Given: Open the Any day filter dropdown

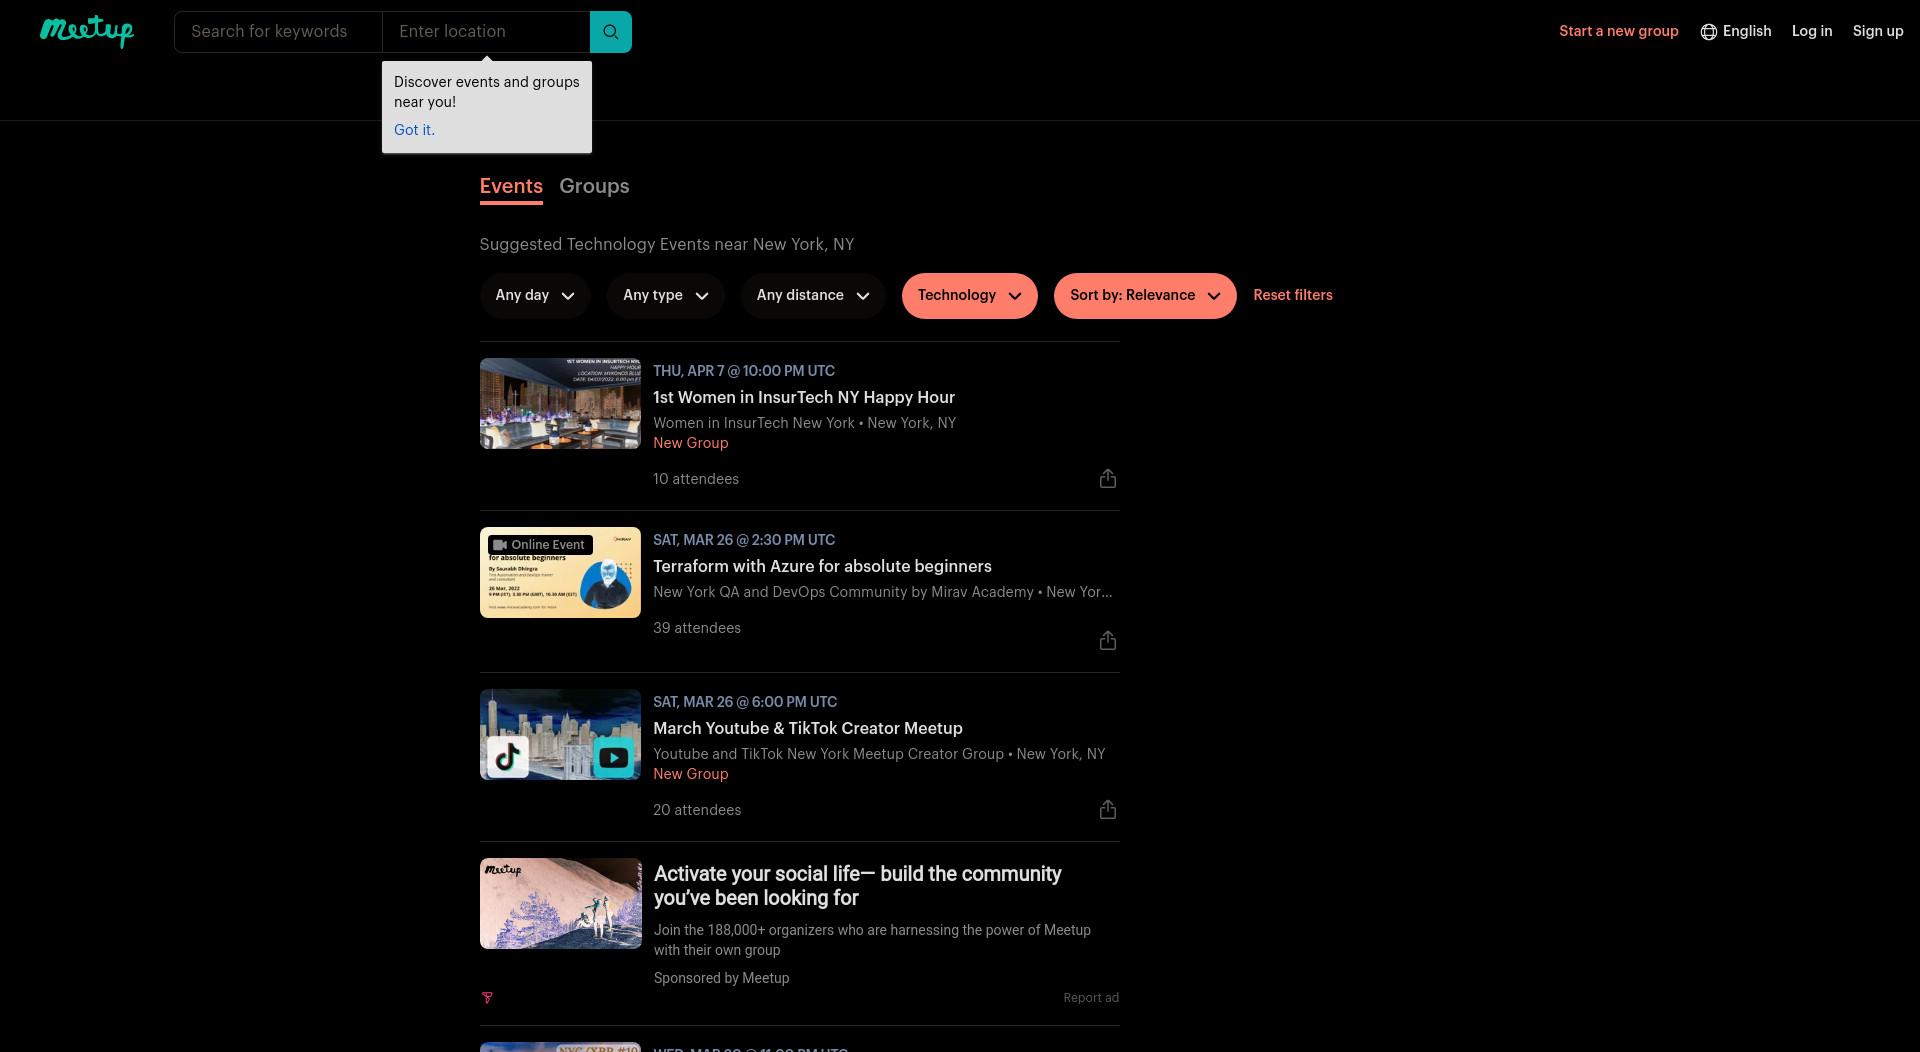Looking at the screenshot, I should 535,296.
